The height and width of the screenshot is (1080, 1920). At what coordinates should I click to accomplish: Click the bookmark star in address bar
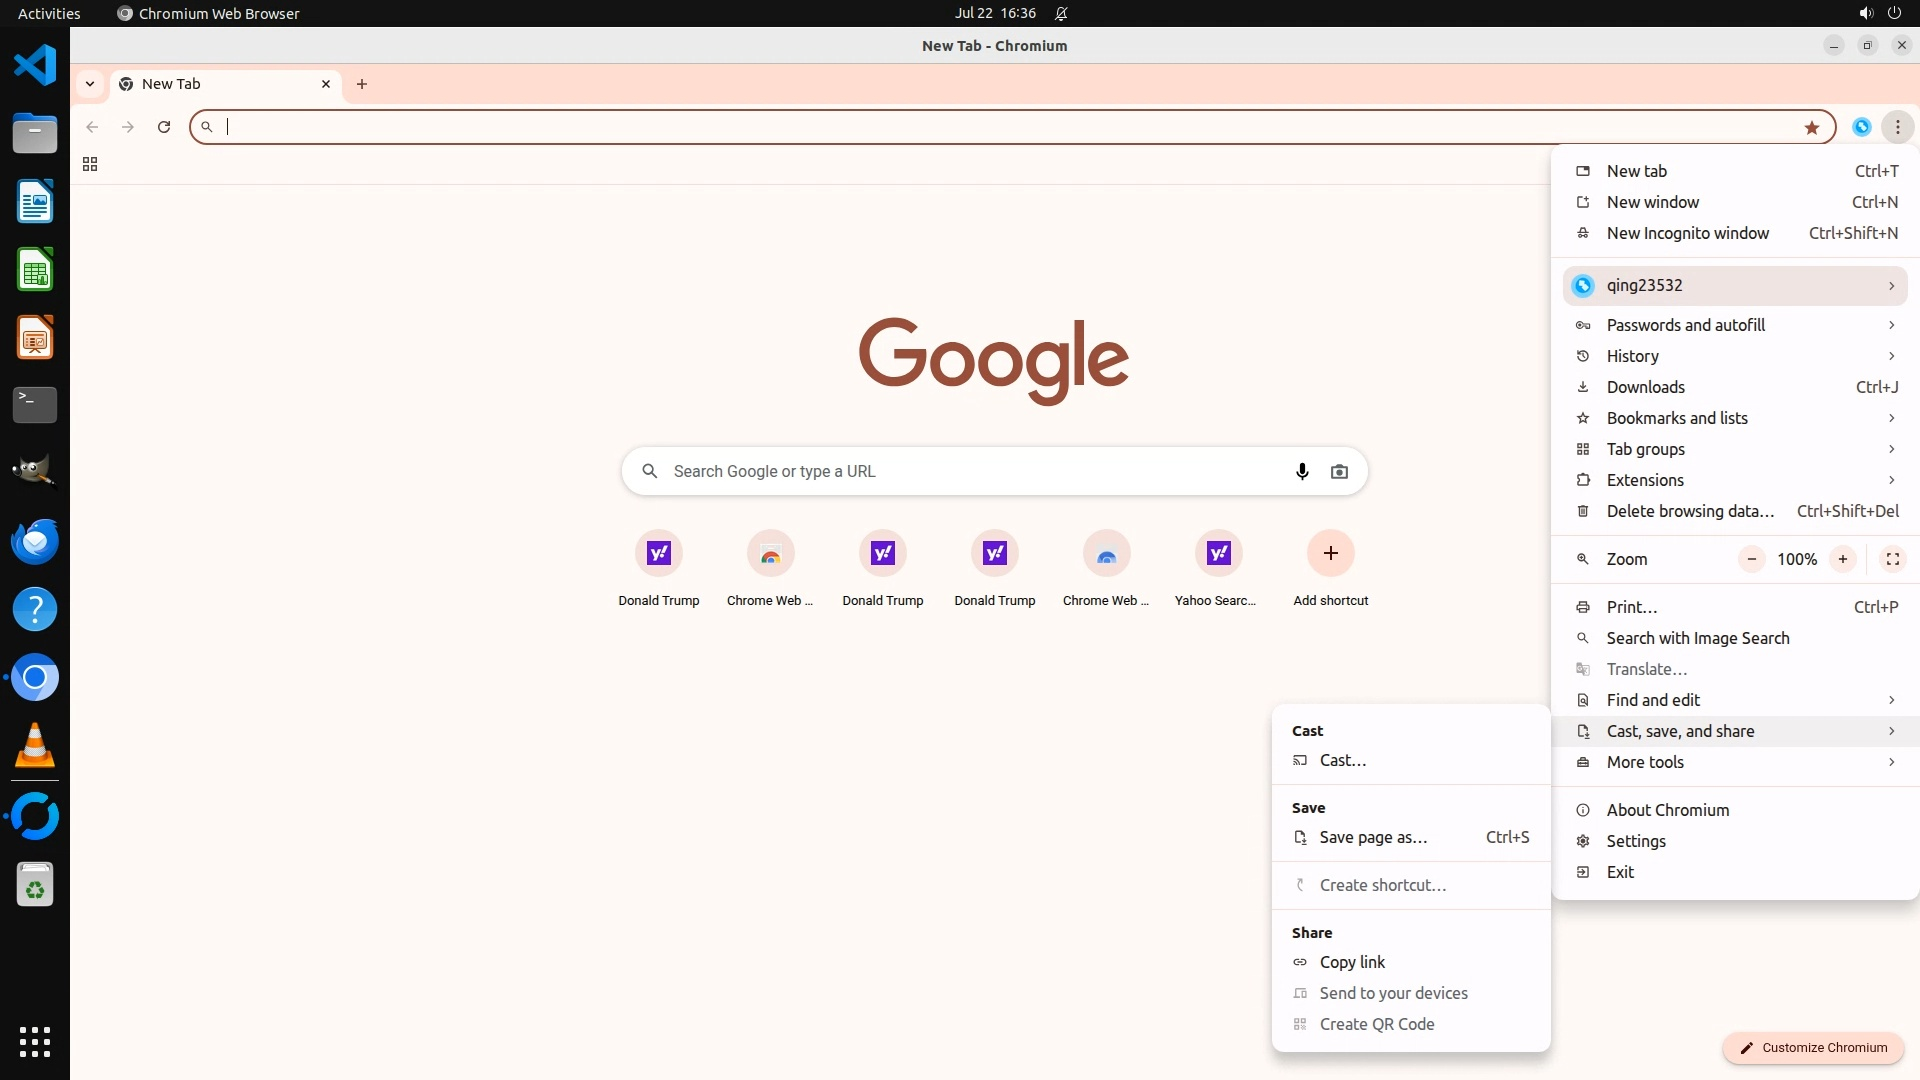point(1811,127)
